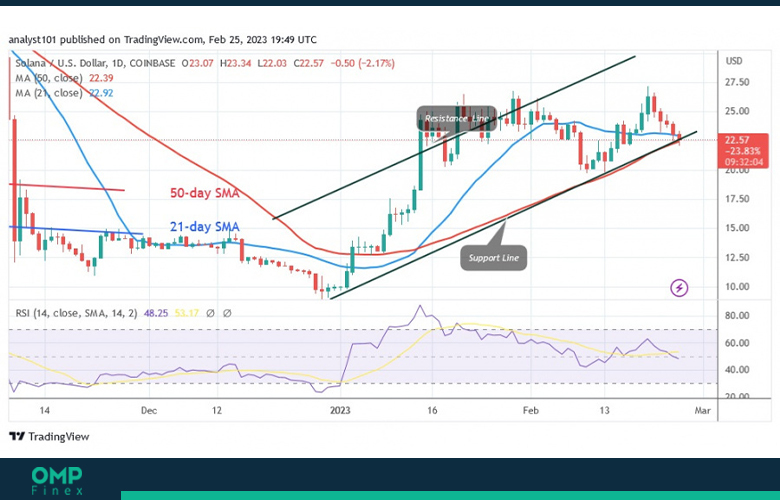Click the 'Dec' date label on time axis

coord(149,410)
